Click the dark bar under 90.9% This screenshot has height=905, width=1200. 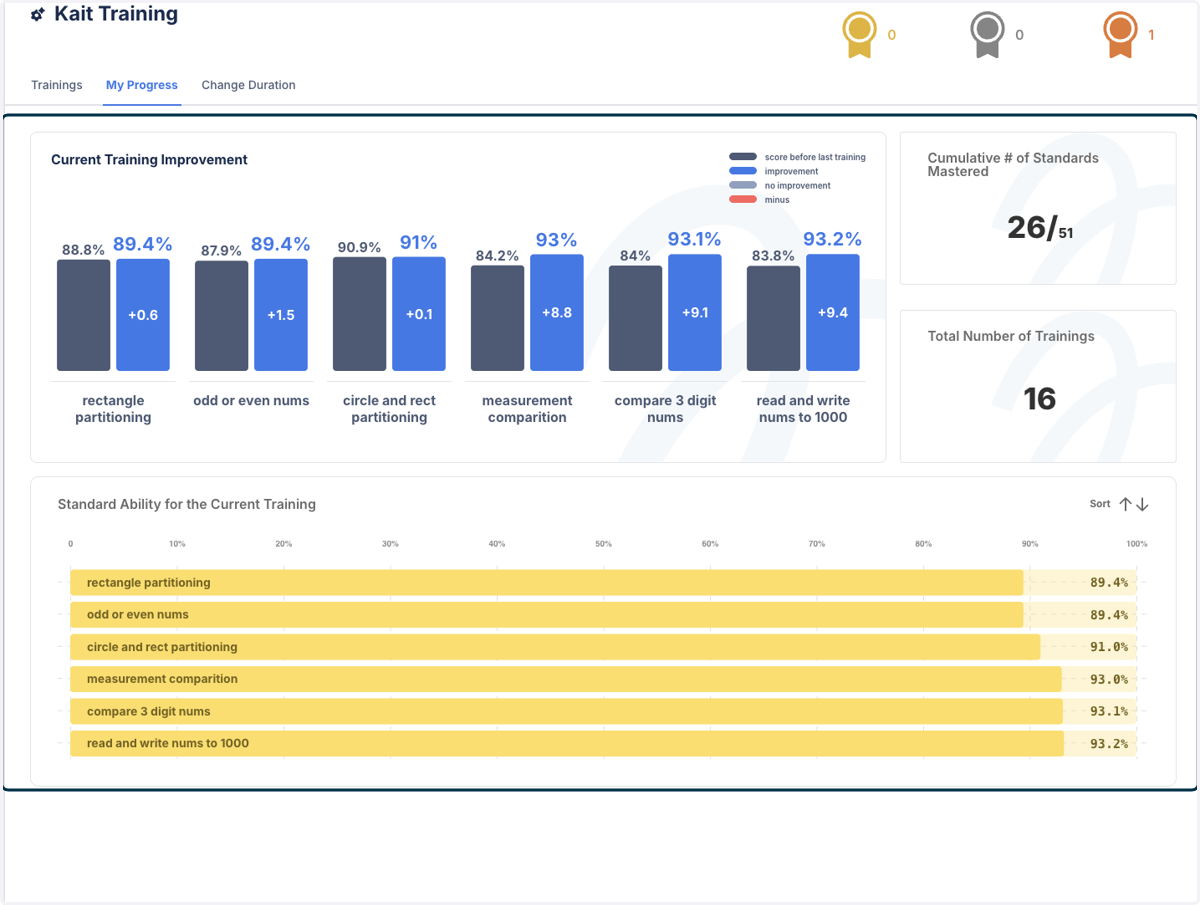(x=360, y=314)
